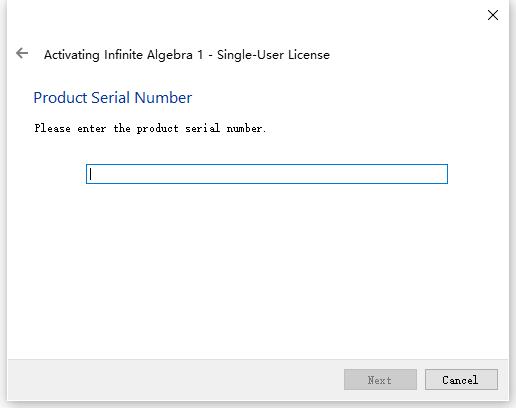Place cursor in the serial number text box
This screenshot has width=516, height=408.
[267, 174]
